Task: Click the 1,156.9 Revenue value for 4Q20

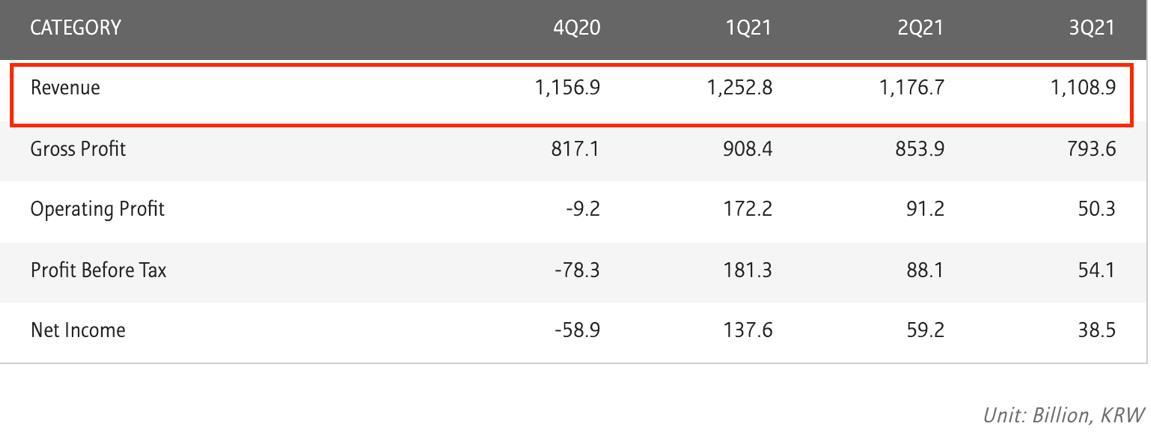Action: 567,88
